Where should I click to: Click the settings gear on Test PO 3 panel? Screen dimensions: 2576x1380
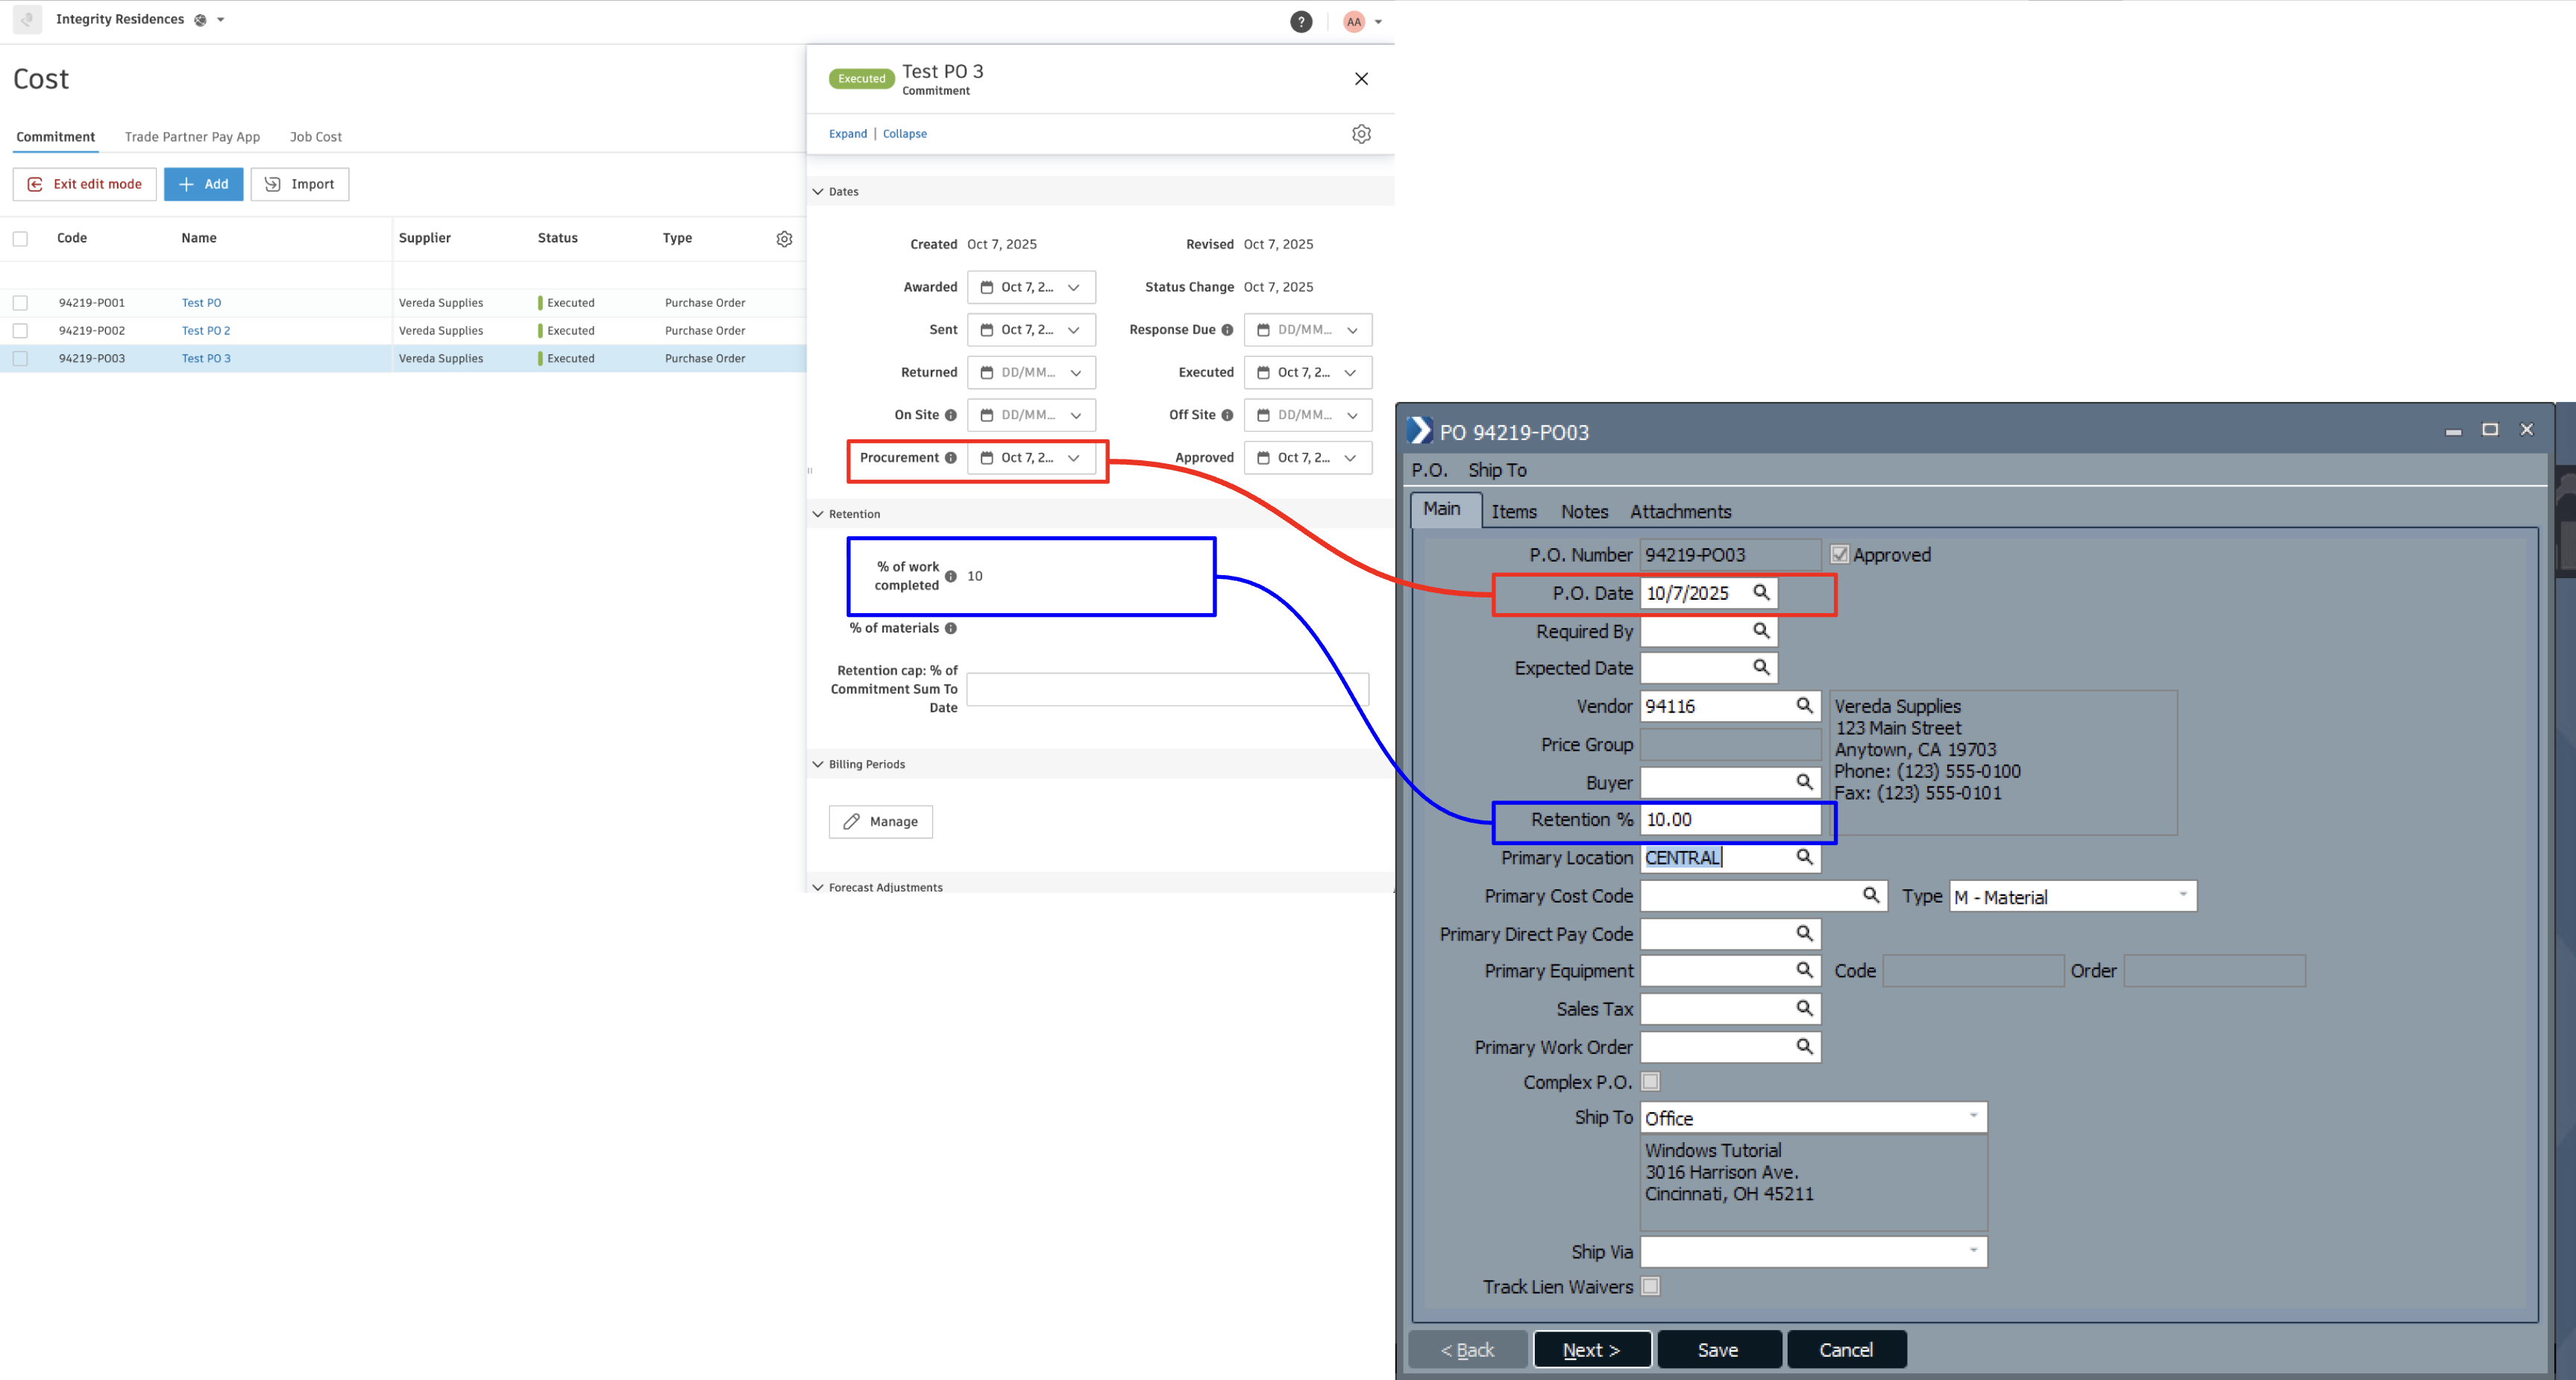pos(1361,133)
